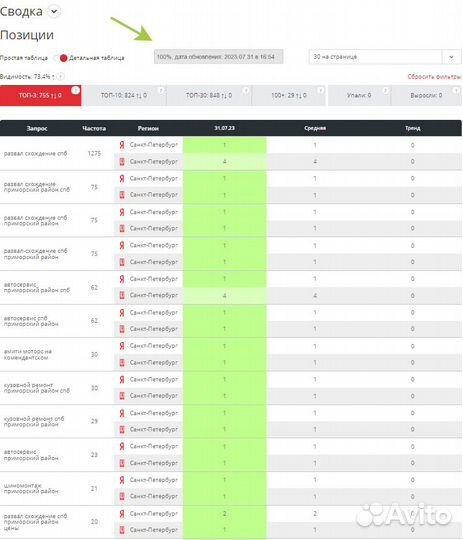Click Google position 4 in 31.07.23 column, 1275 query

point(224,162)
